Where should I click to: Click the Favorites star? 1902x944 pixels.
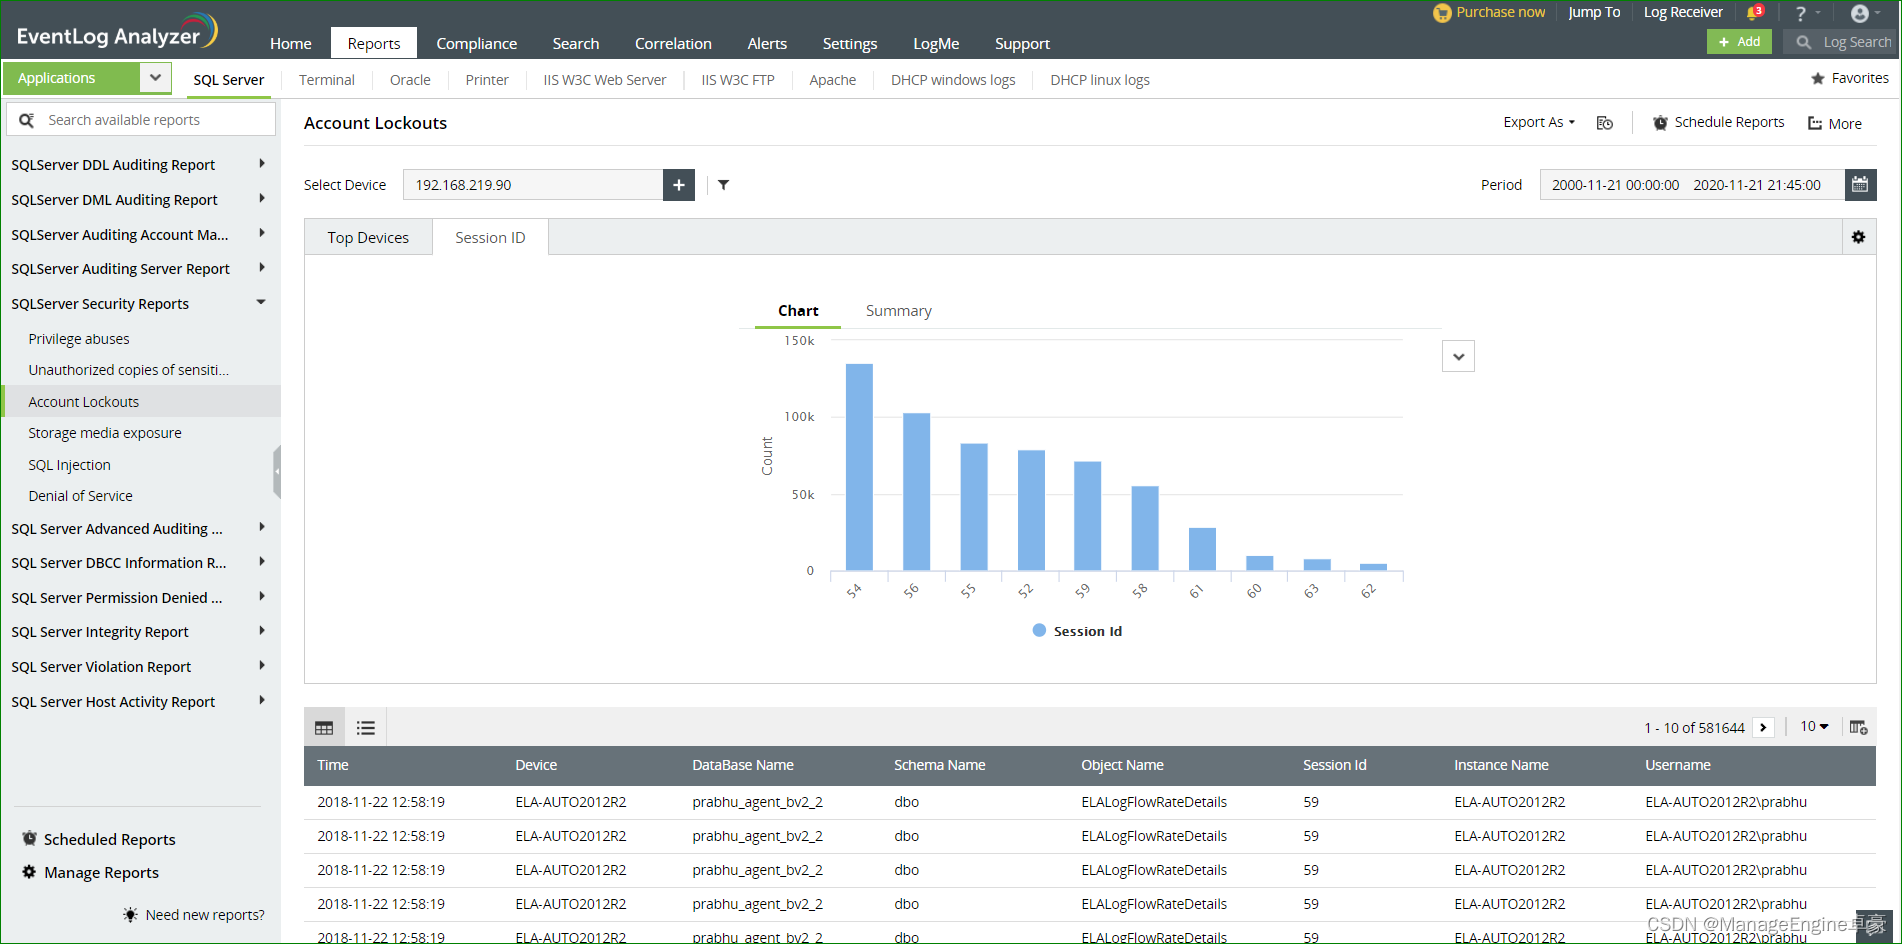[x=1818, y=78]
